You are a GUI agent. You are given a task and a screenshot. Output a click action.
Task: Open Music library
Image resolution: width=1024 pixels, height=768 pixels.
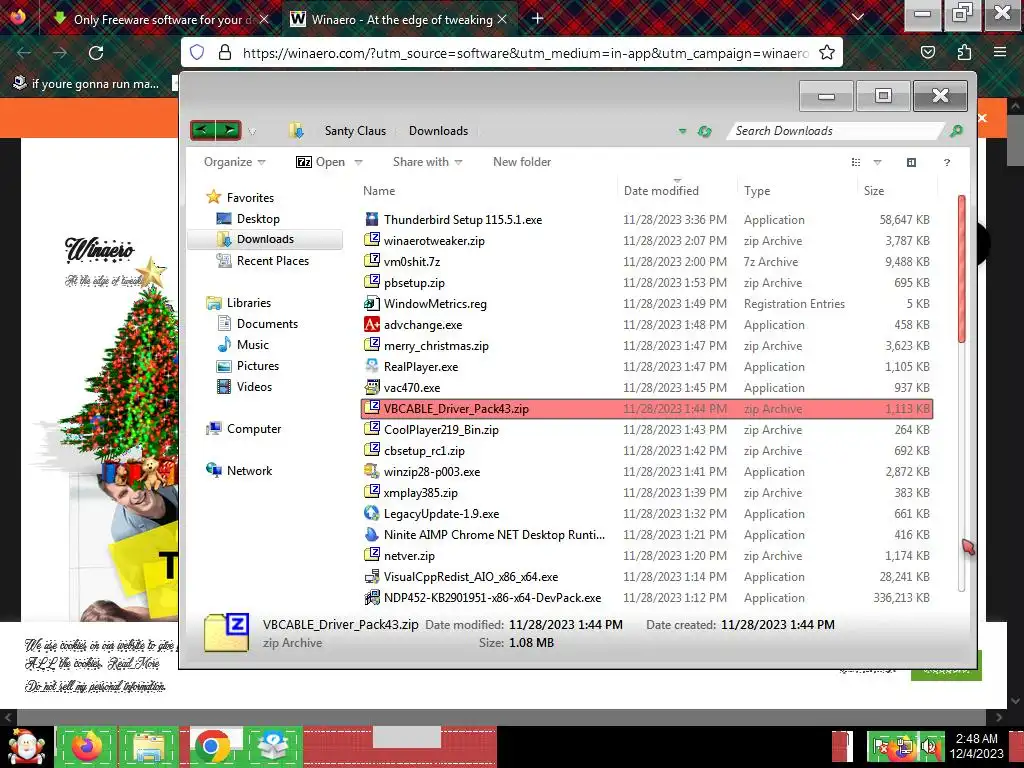coord(253,344)
